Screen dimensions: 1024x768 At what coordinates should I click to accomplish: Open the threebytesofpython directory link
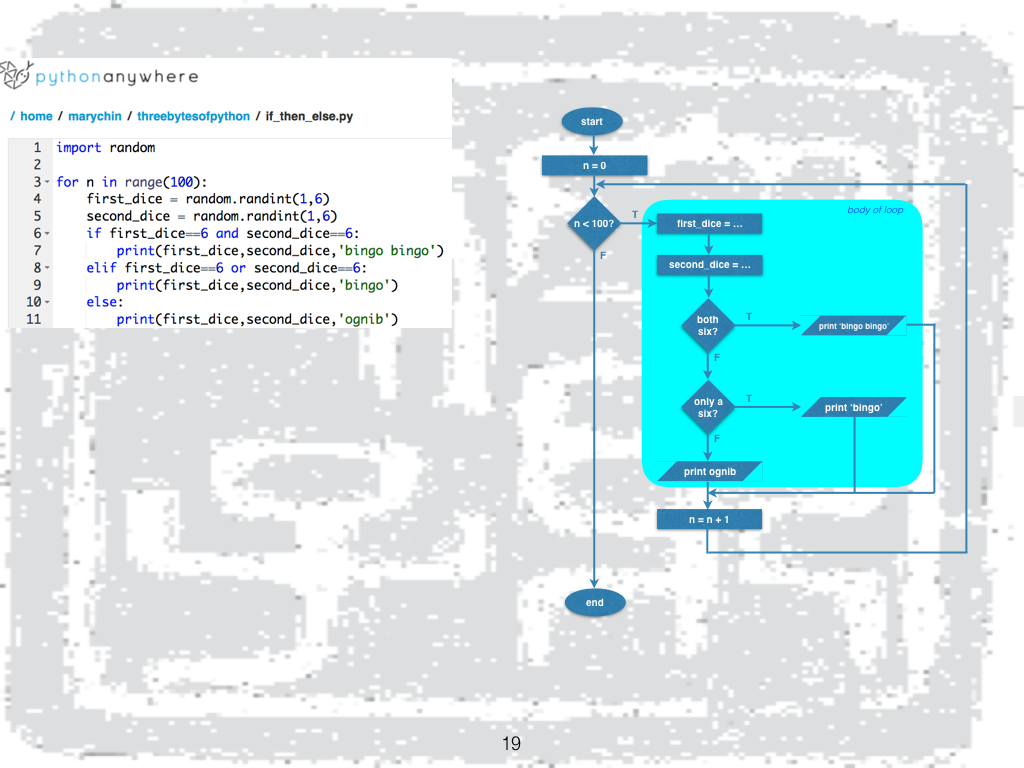193,116
